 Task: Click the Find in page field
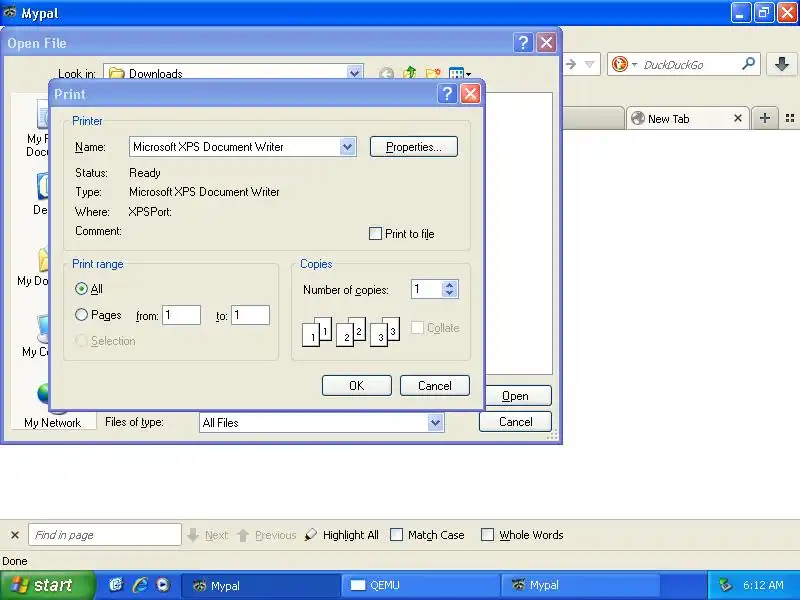(x=105, y=535)
